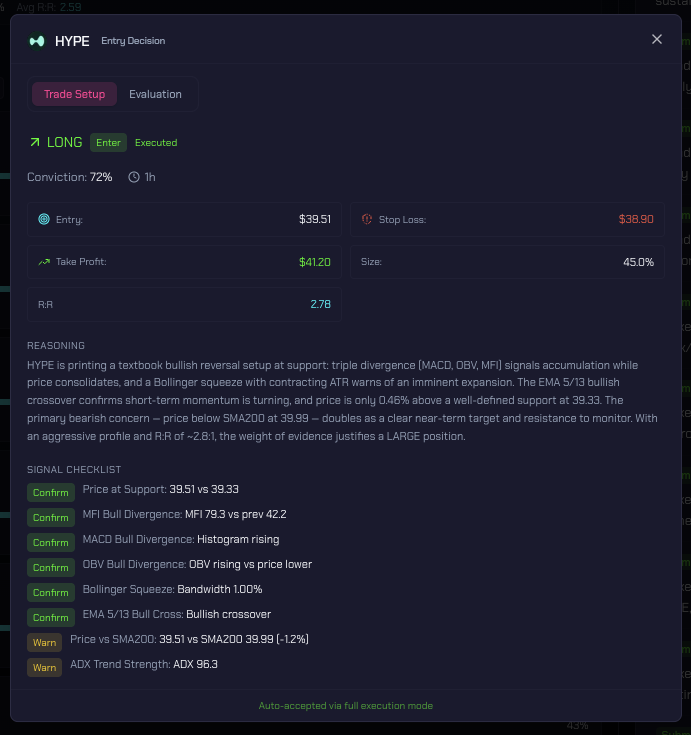Switch to the Evaluation tab
Screen dimensions: 691x735
pos(155,94)
